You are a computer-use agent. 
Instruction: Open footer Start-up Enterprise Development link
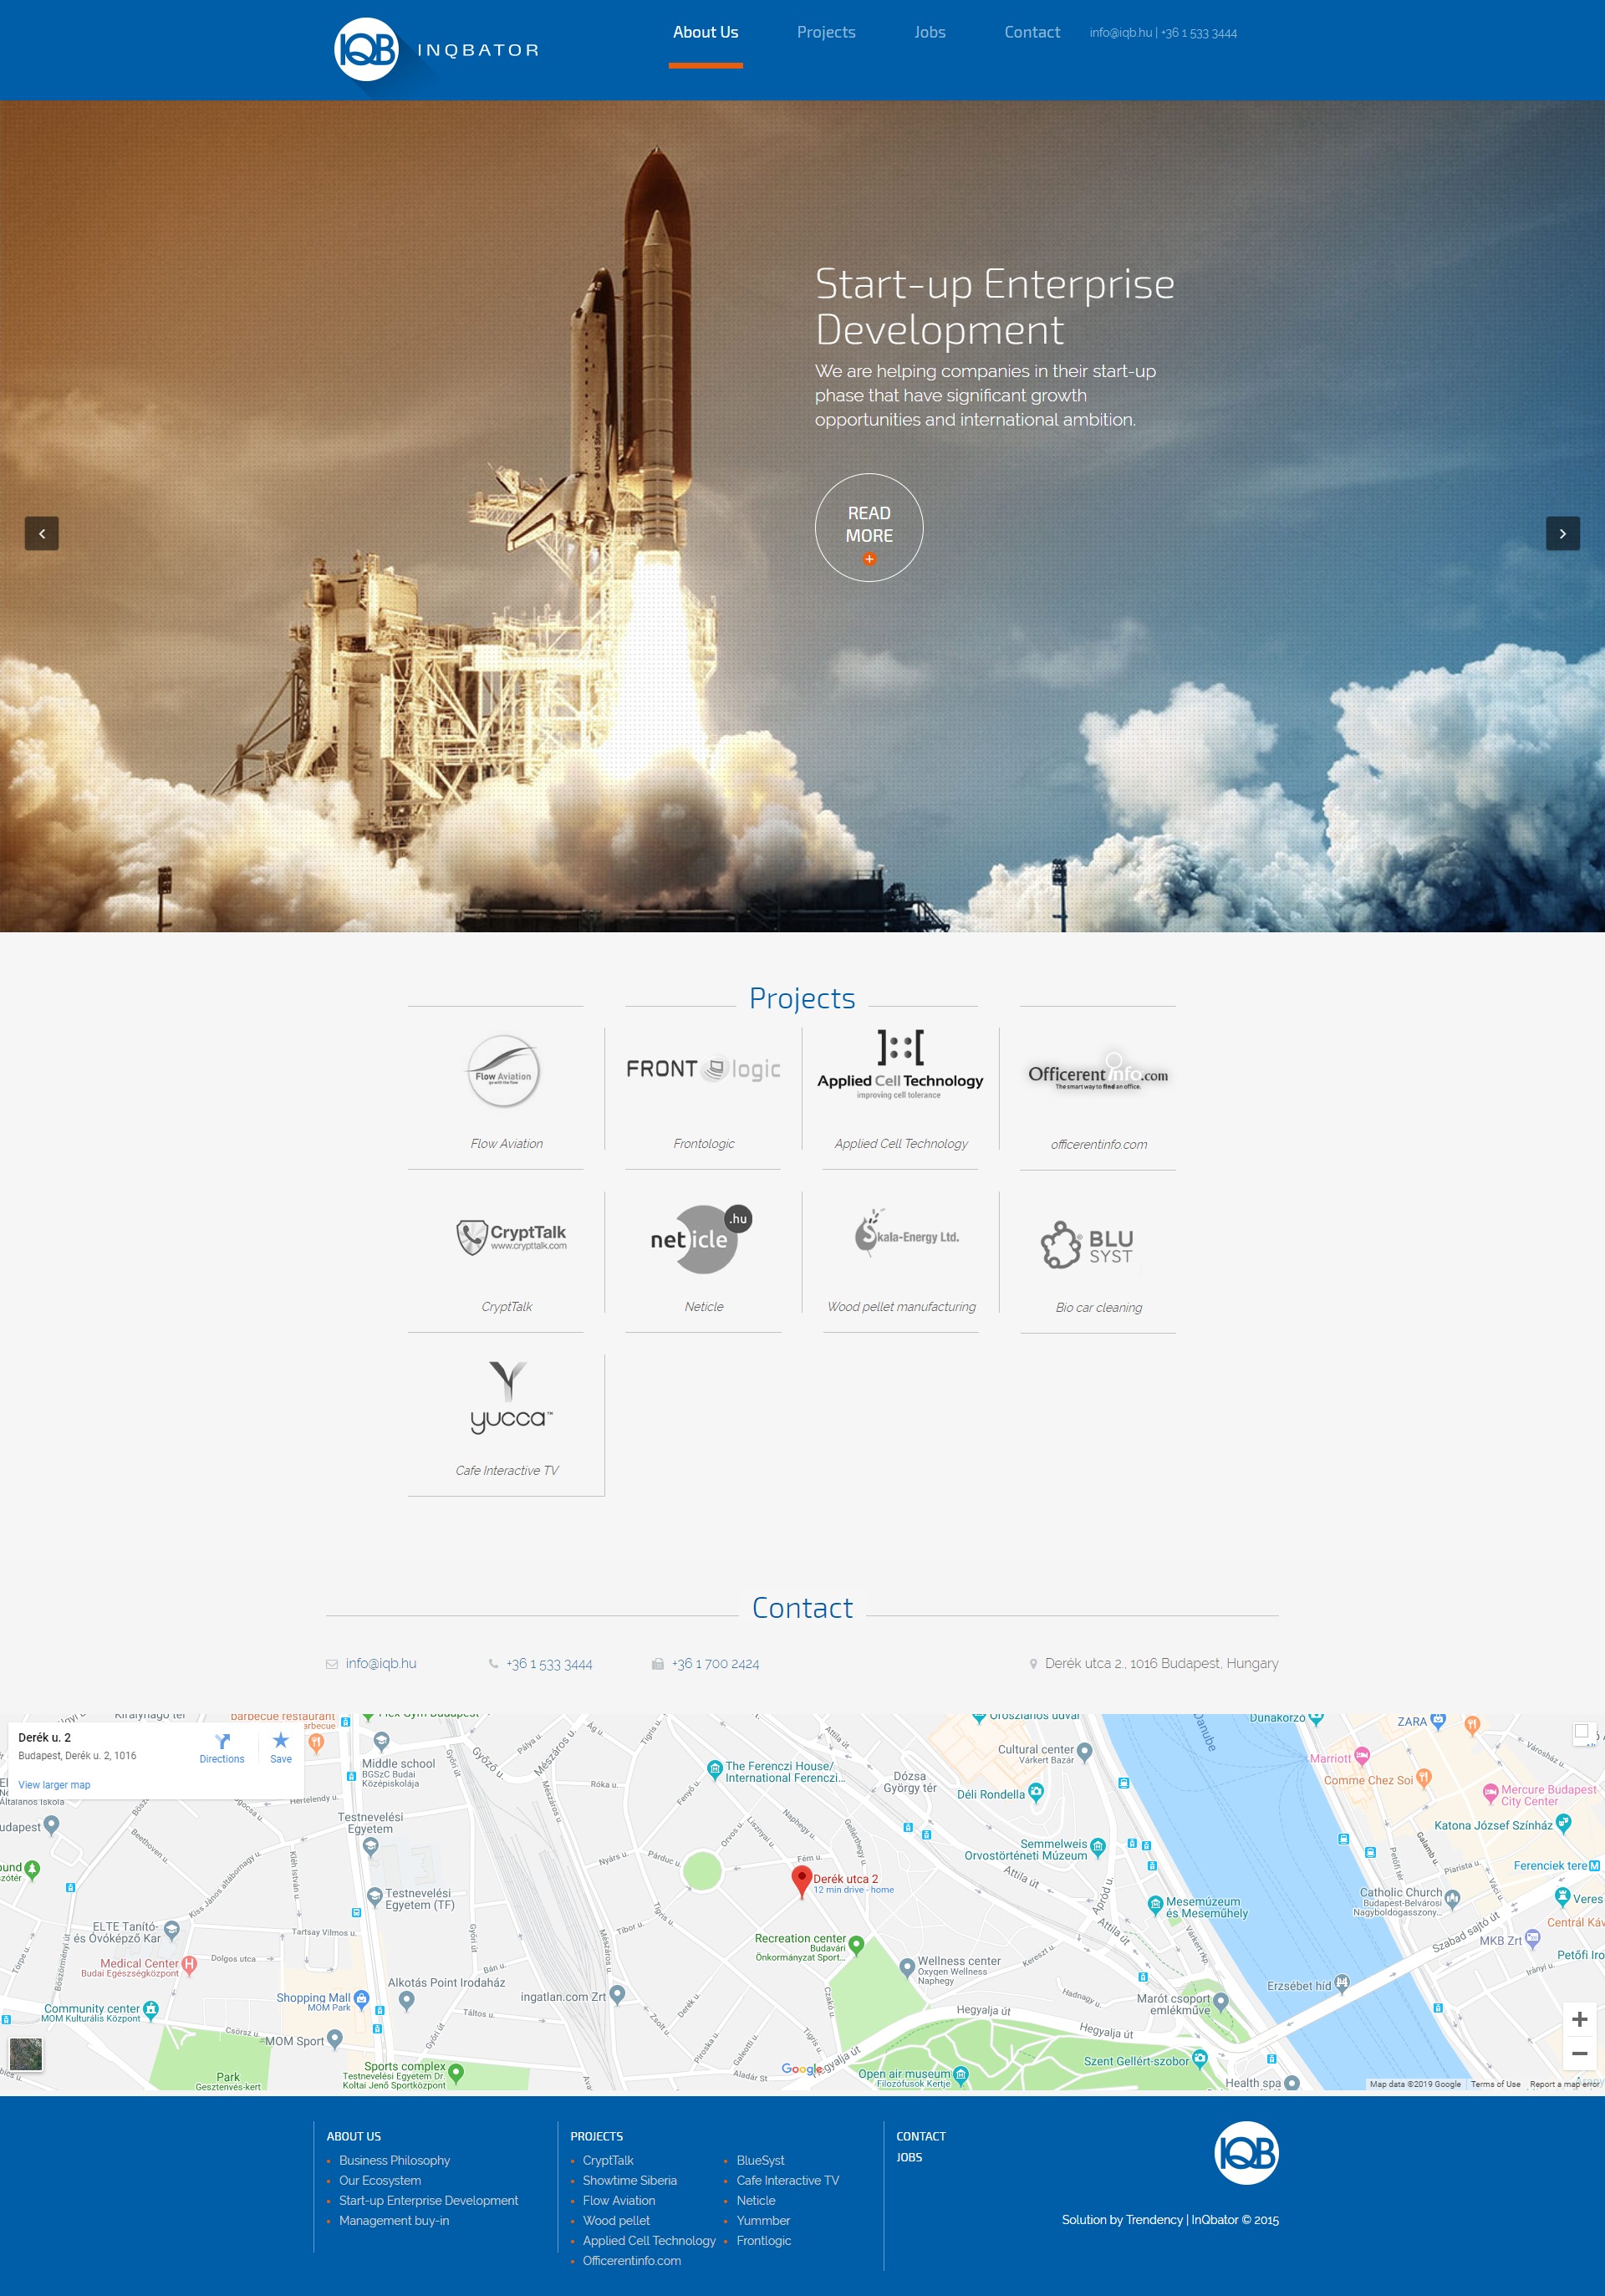428,2200
